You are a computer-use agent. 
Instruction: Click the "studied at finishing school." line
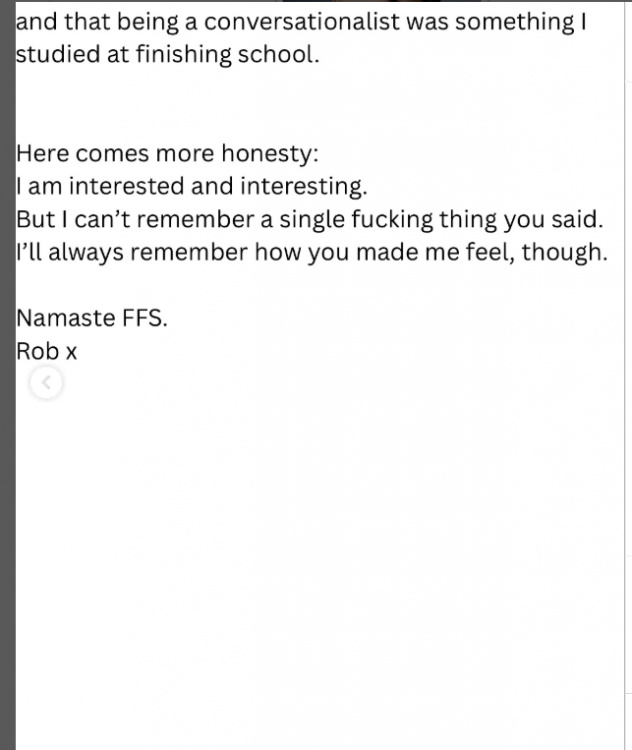pos(167,55)
